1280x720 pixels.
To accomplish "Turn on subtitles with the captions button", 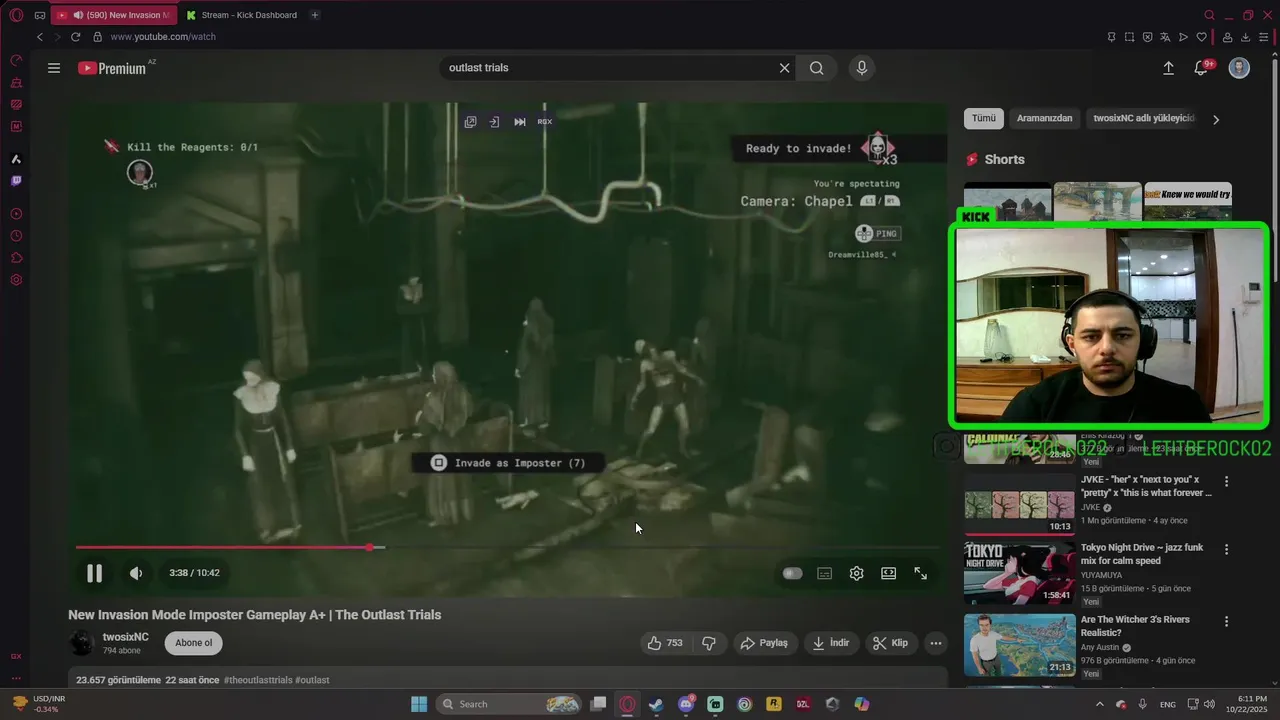I will click(825, 573).
